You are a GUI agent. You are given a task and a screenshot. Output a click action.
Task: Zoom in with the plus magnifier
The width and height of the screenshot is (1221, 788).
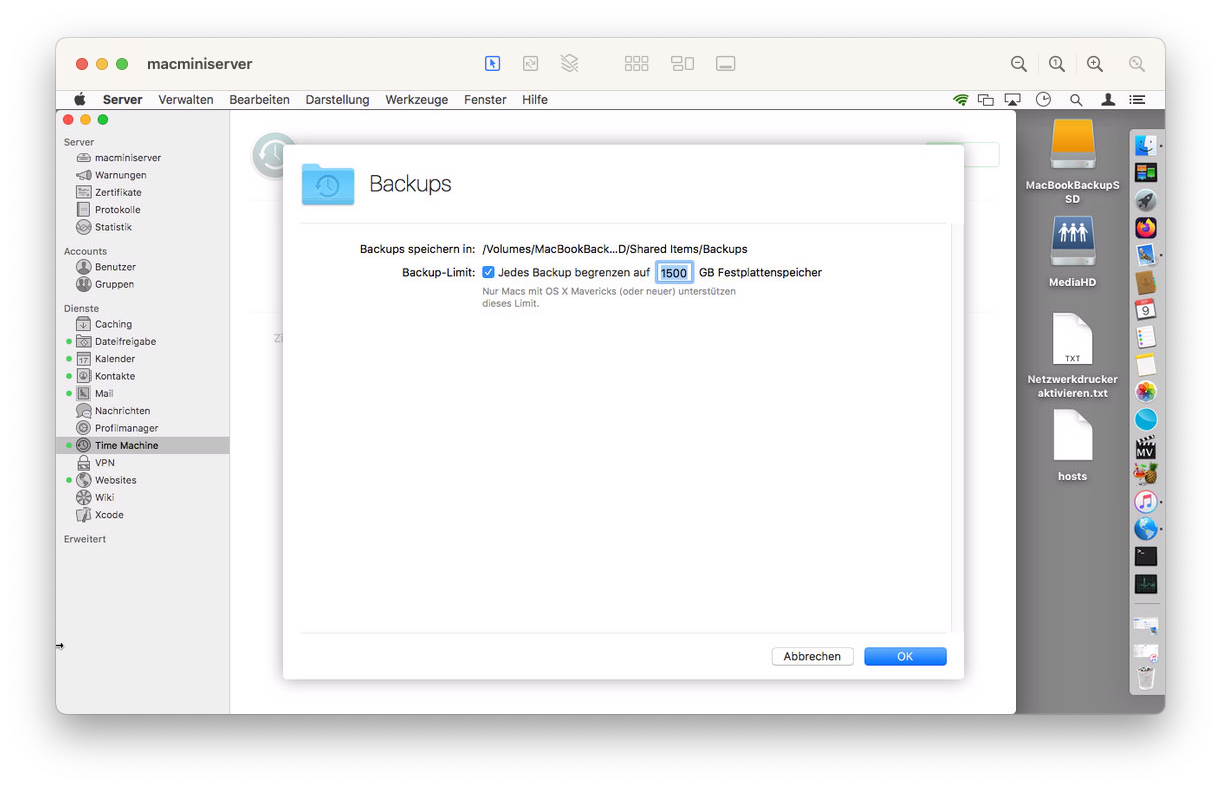1095,64
